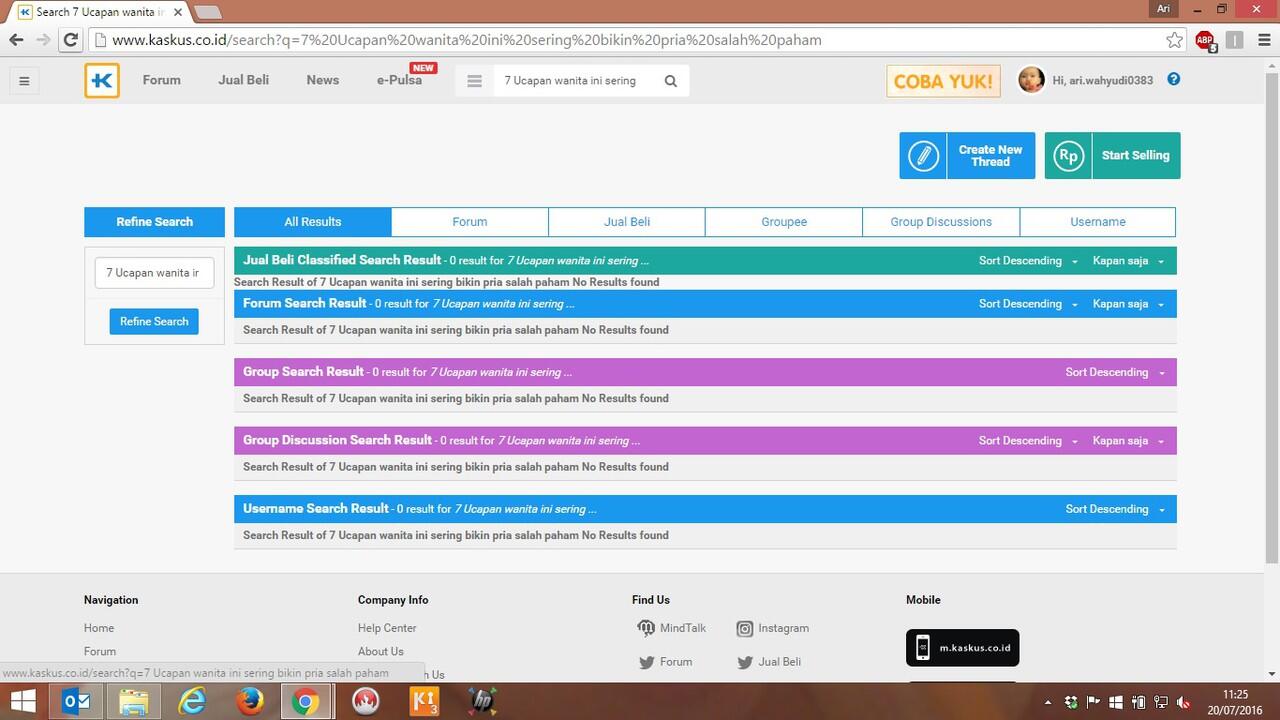Click the blue Refine Search button
The image size is (1280, 720).
coord(154,322)
